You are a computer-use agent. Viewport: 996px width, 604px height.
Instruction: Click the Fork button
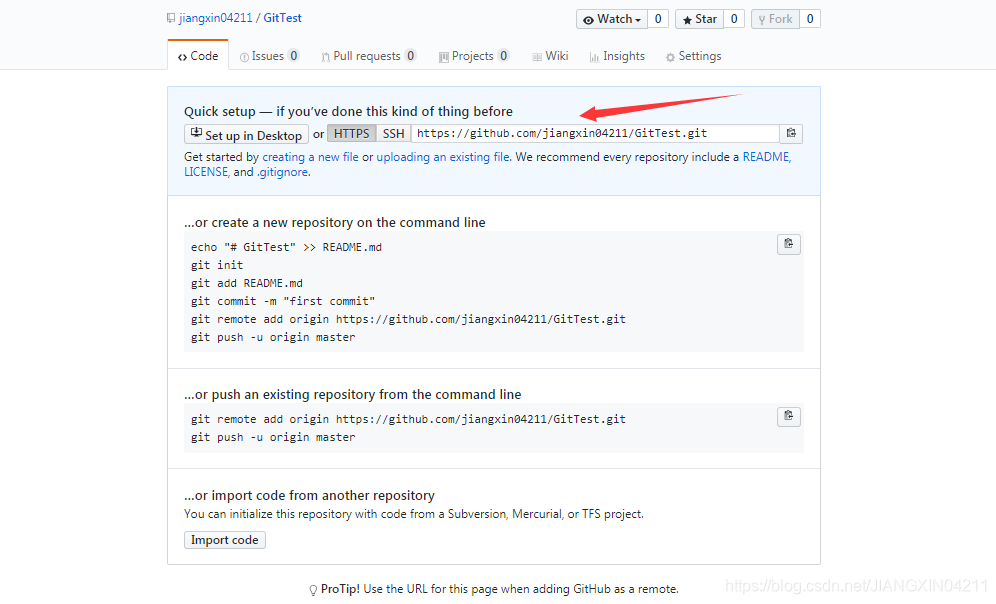(x=775, y=19)
